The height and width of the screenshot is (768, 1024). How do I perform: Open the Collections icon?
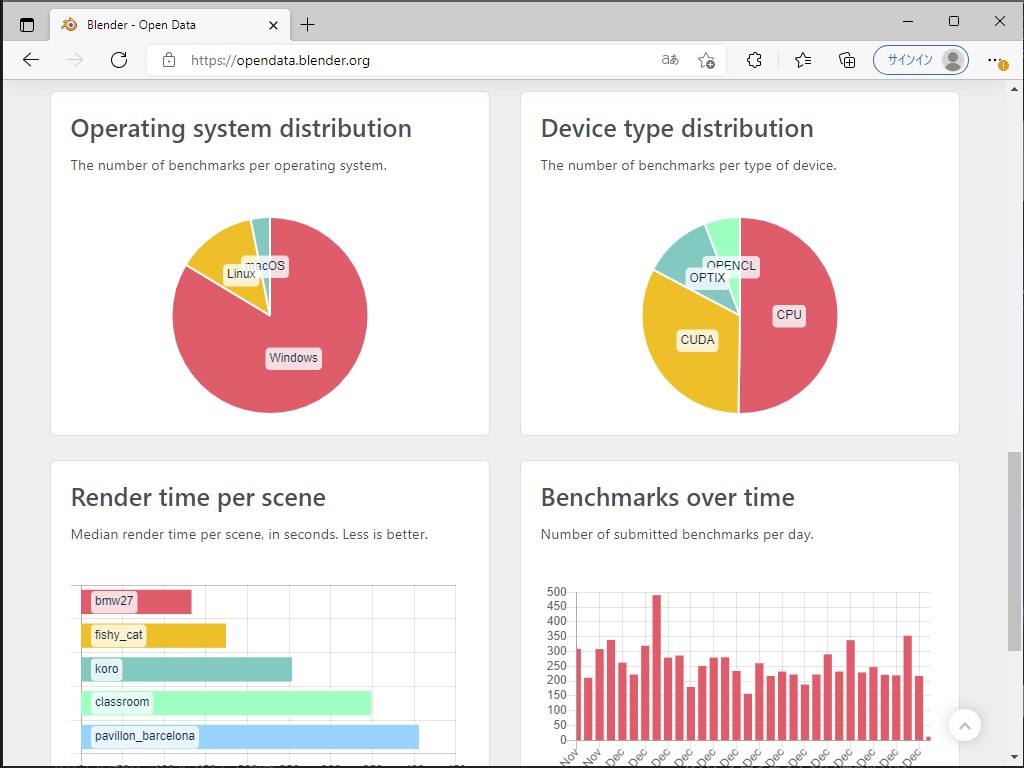[847, 60]
